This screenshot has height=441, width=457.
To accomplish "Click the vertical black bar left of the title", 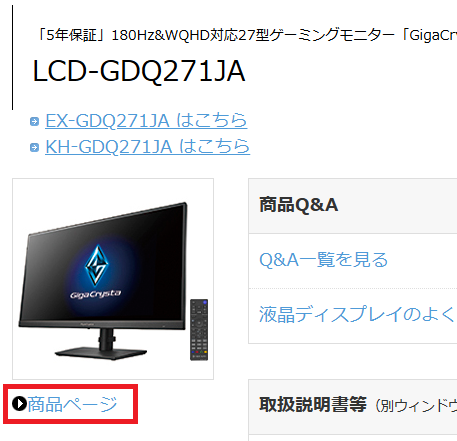I will (x=12, y=57).
